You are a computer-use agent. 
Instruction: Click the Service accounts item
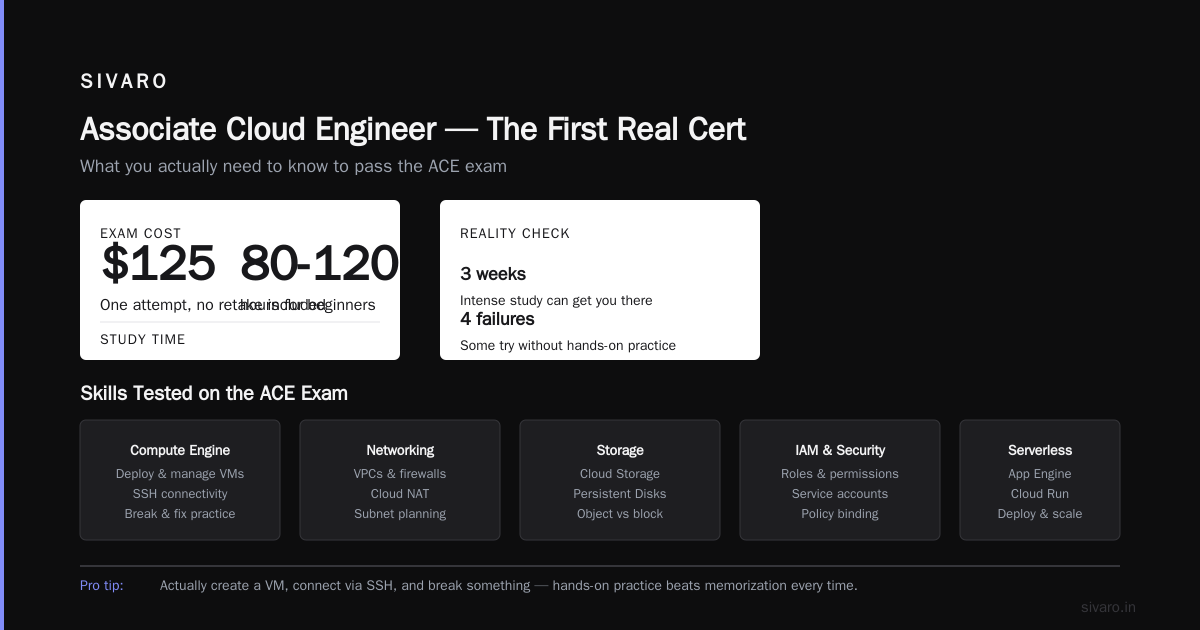pyautogui.click(x=840, y=494)
